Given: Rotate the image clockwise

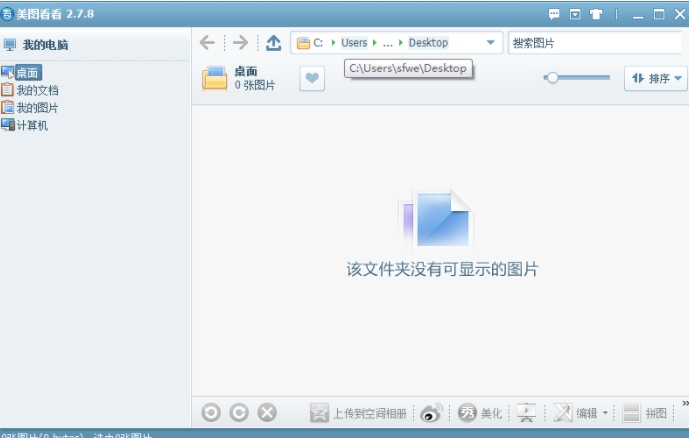Looking at the screenshot, I should coord(239,412).
